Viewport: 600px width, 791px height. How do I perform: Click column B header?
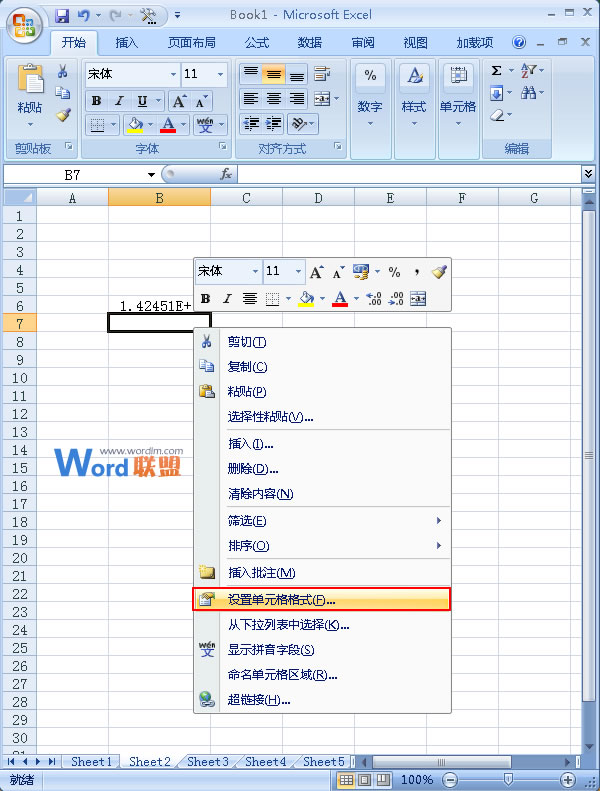[x=159, y=197]
